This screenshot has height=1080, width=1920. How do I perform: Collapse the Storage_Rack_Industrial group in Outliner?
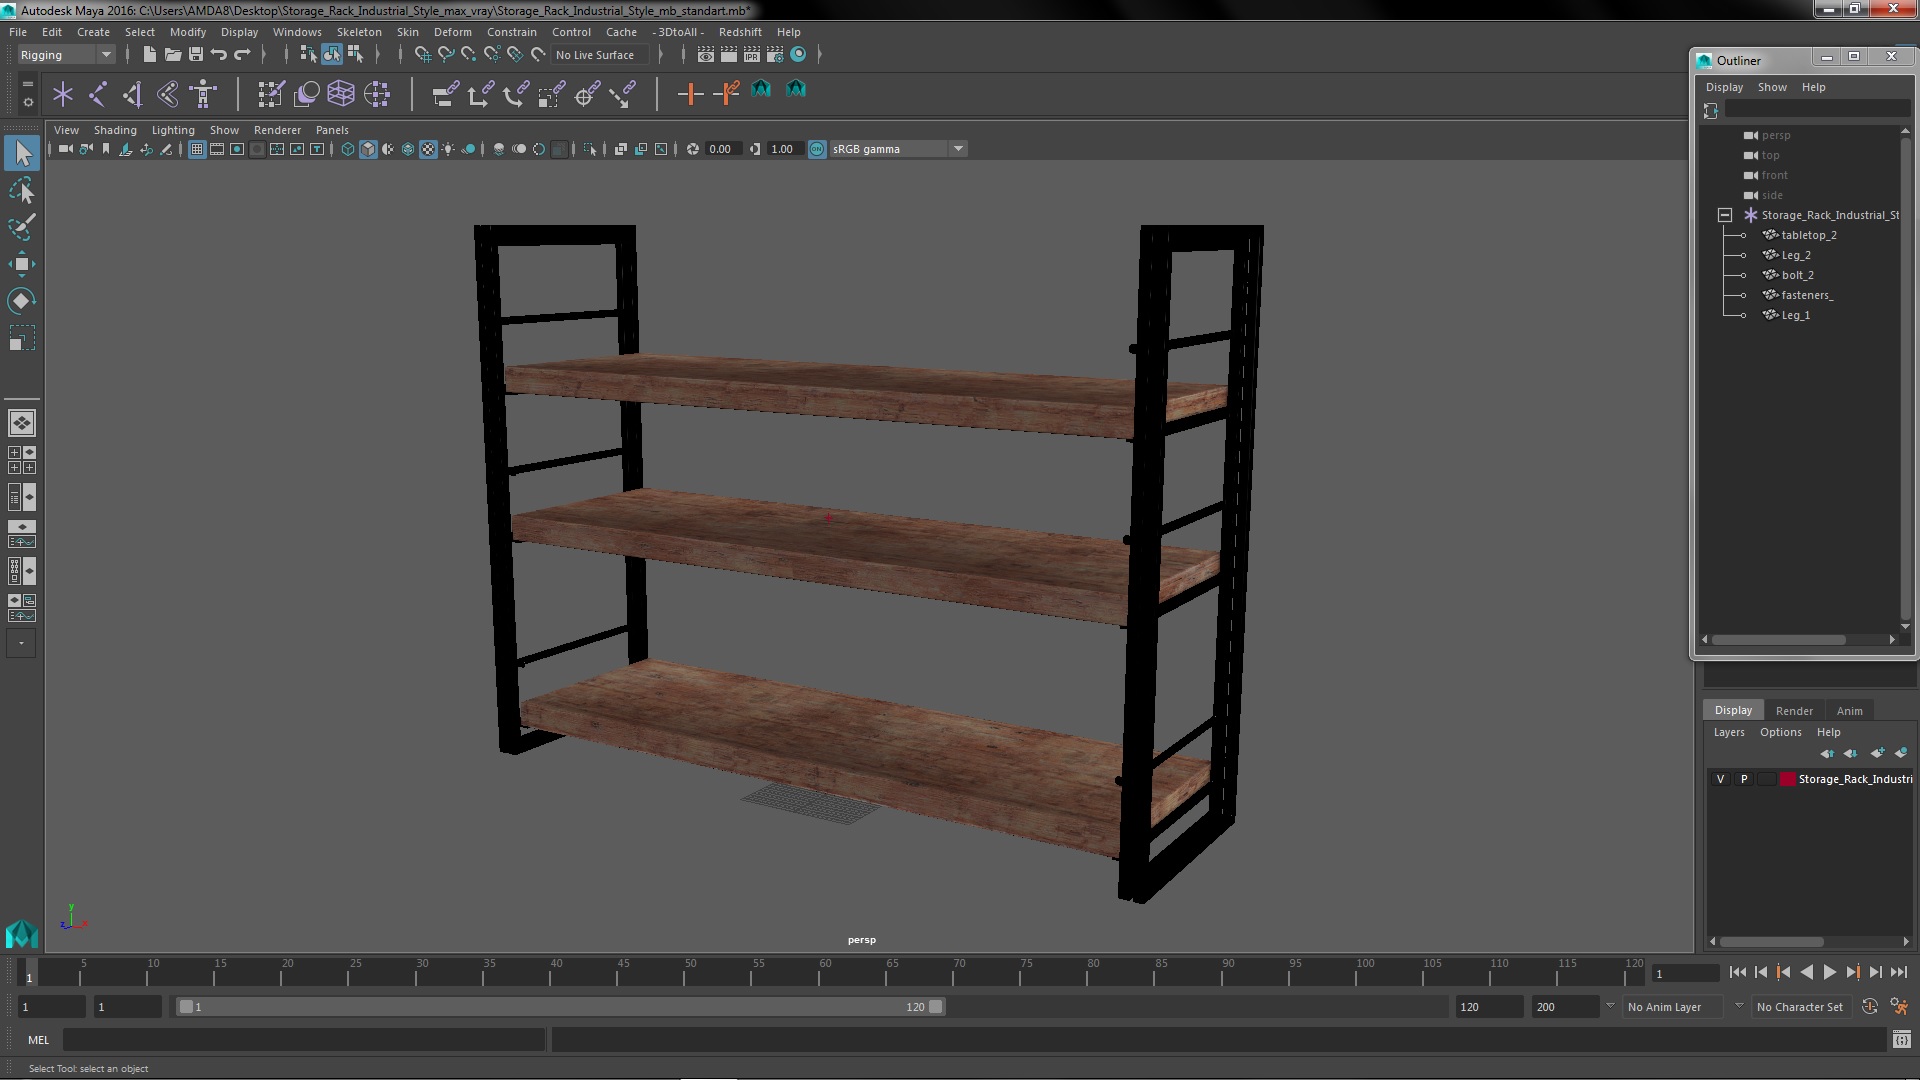(1725, 215)
